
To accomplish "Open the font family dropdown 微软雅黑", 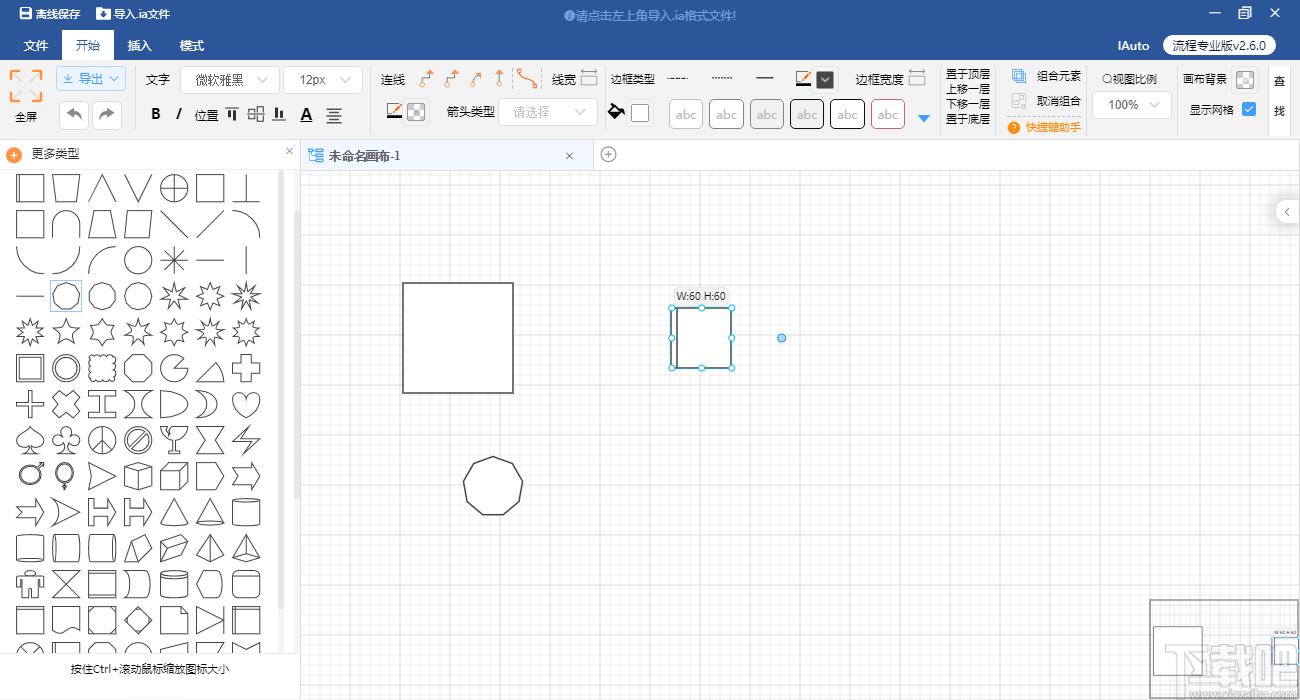I will click(230, 80).
